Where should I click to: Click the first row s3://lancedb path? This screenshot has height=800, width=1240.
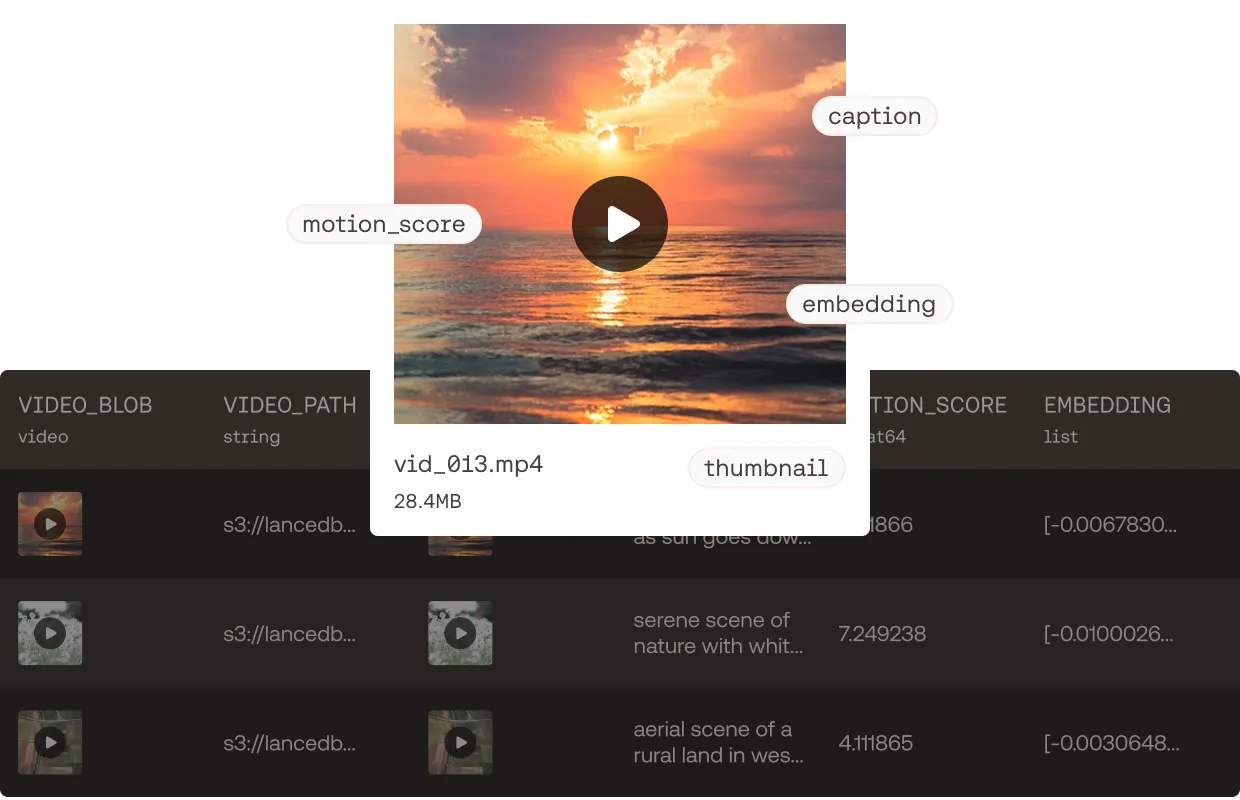click(289, 524)
